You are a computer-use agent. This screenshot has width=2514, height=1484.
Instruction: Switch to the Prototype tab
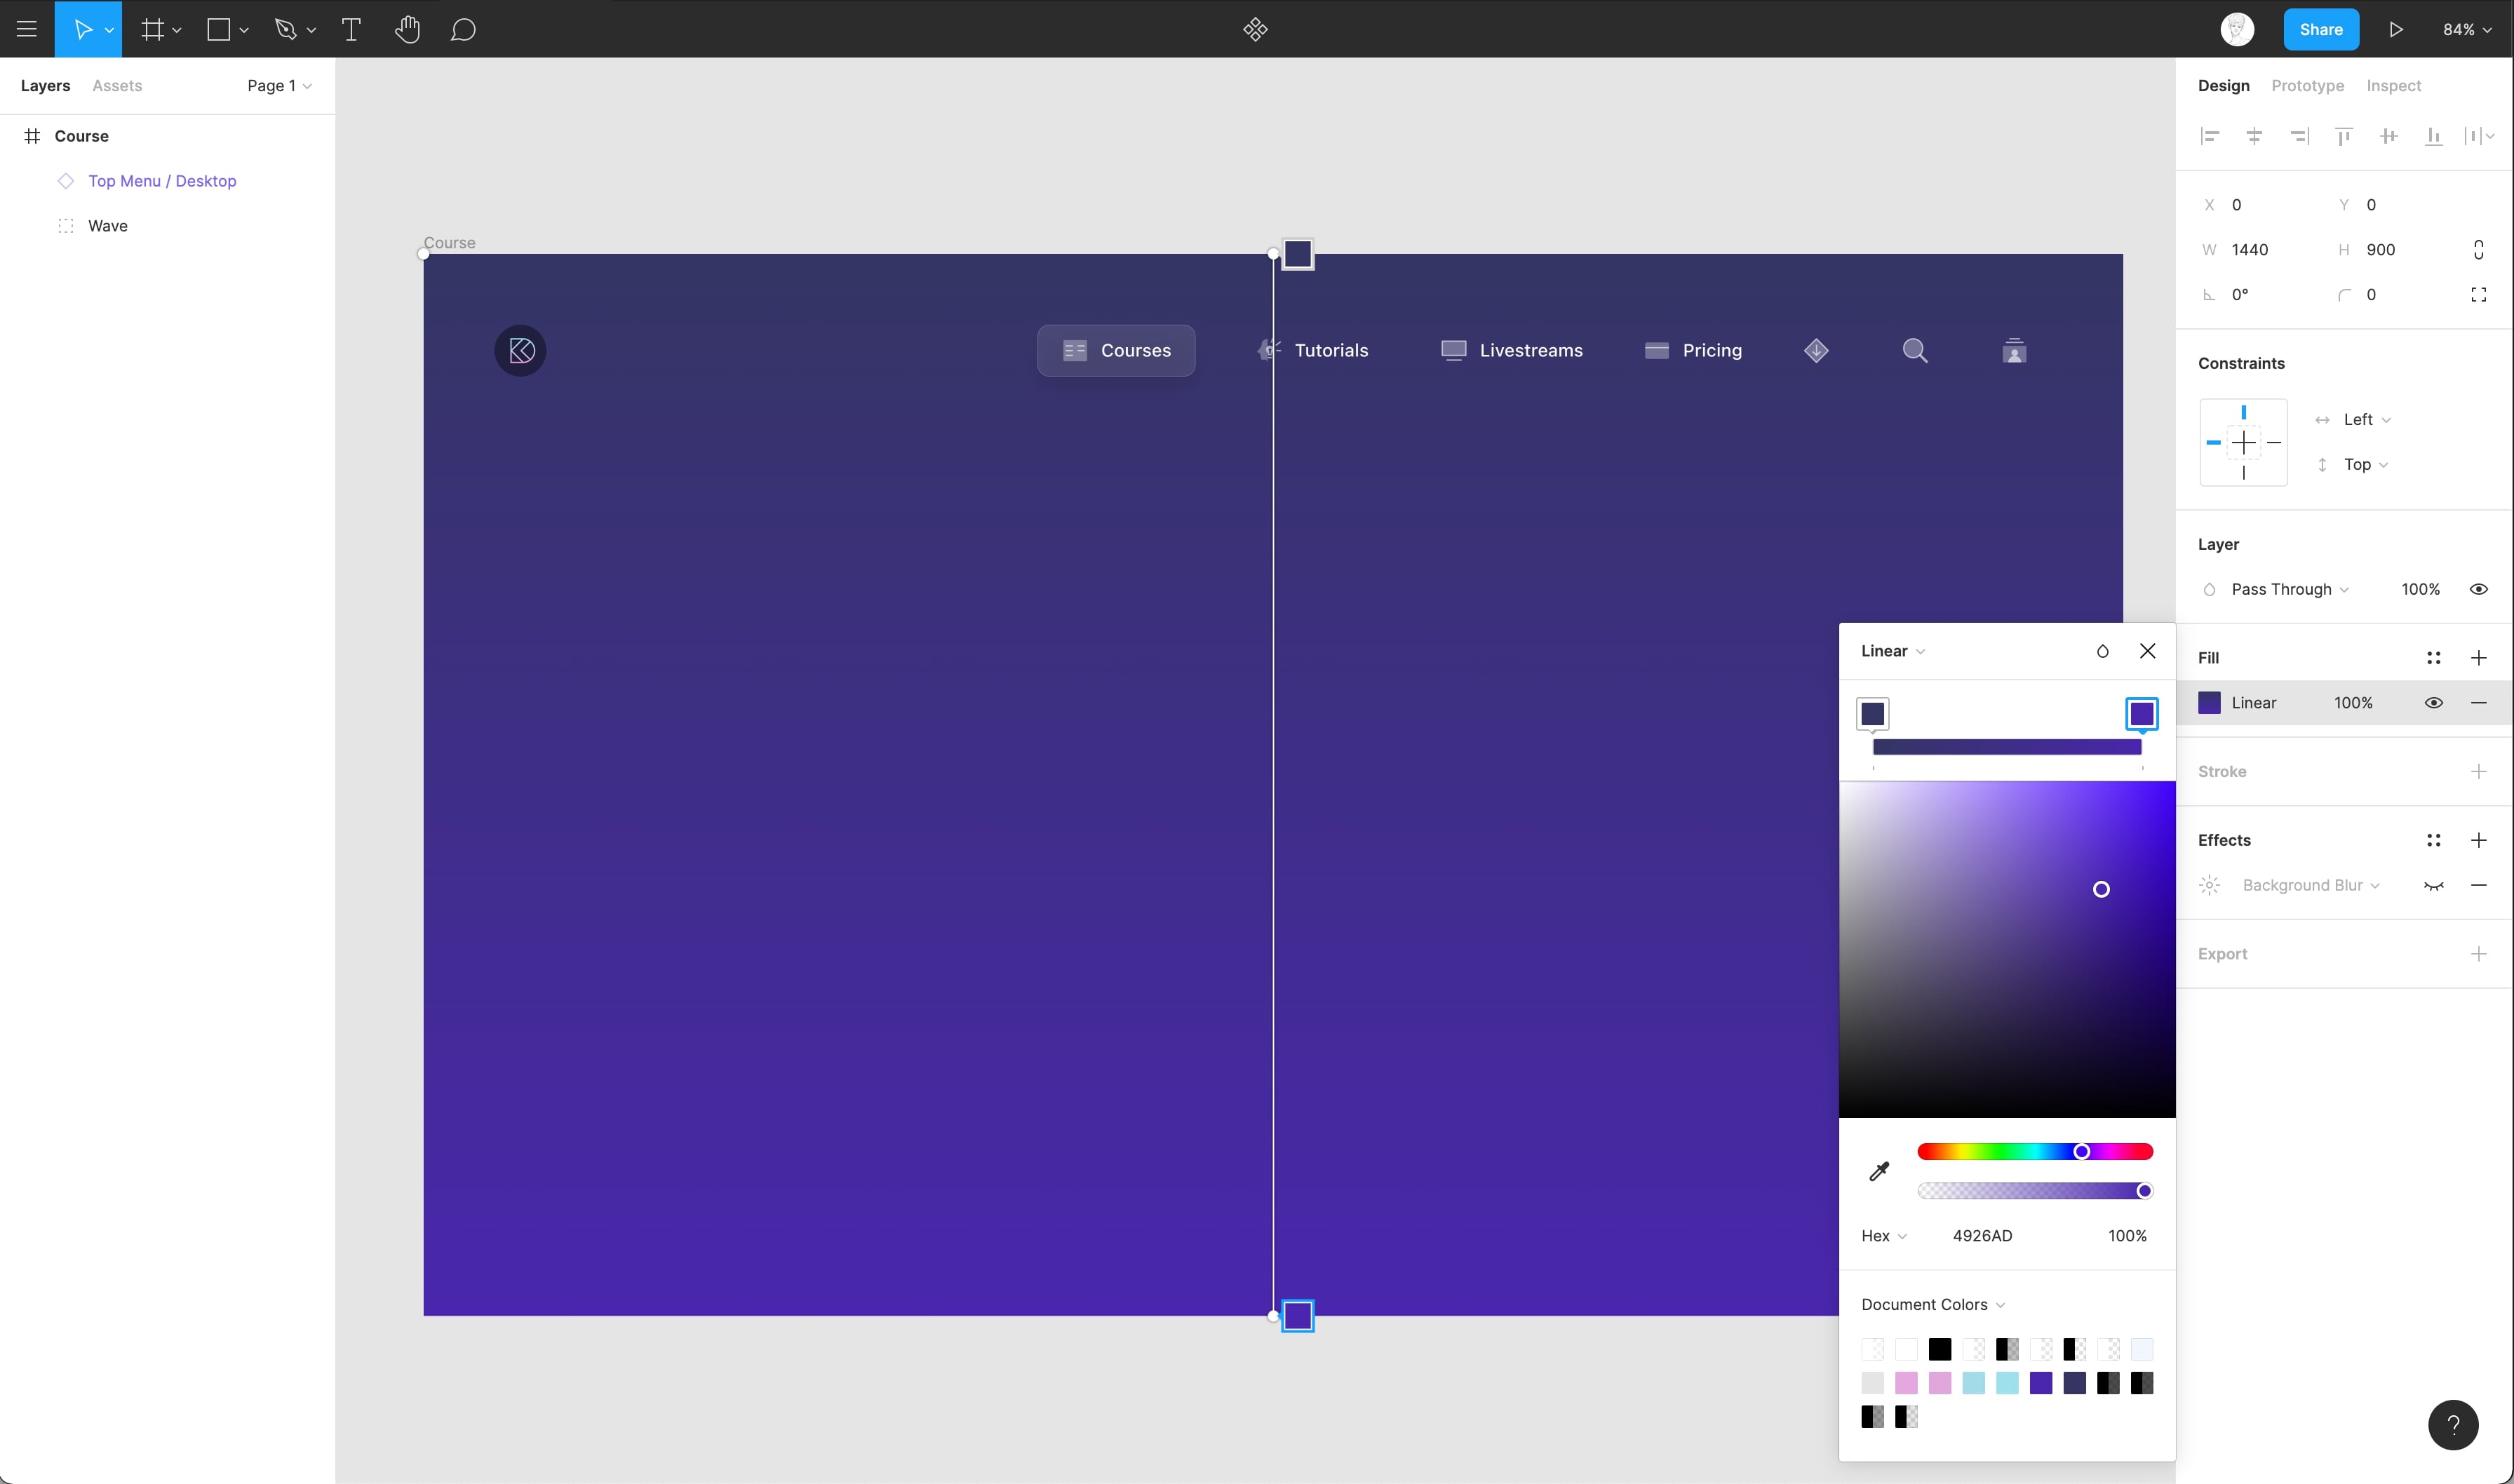(x=2307, y=86)
